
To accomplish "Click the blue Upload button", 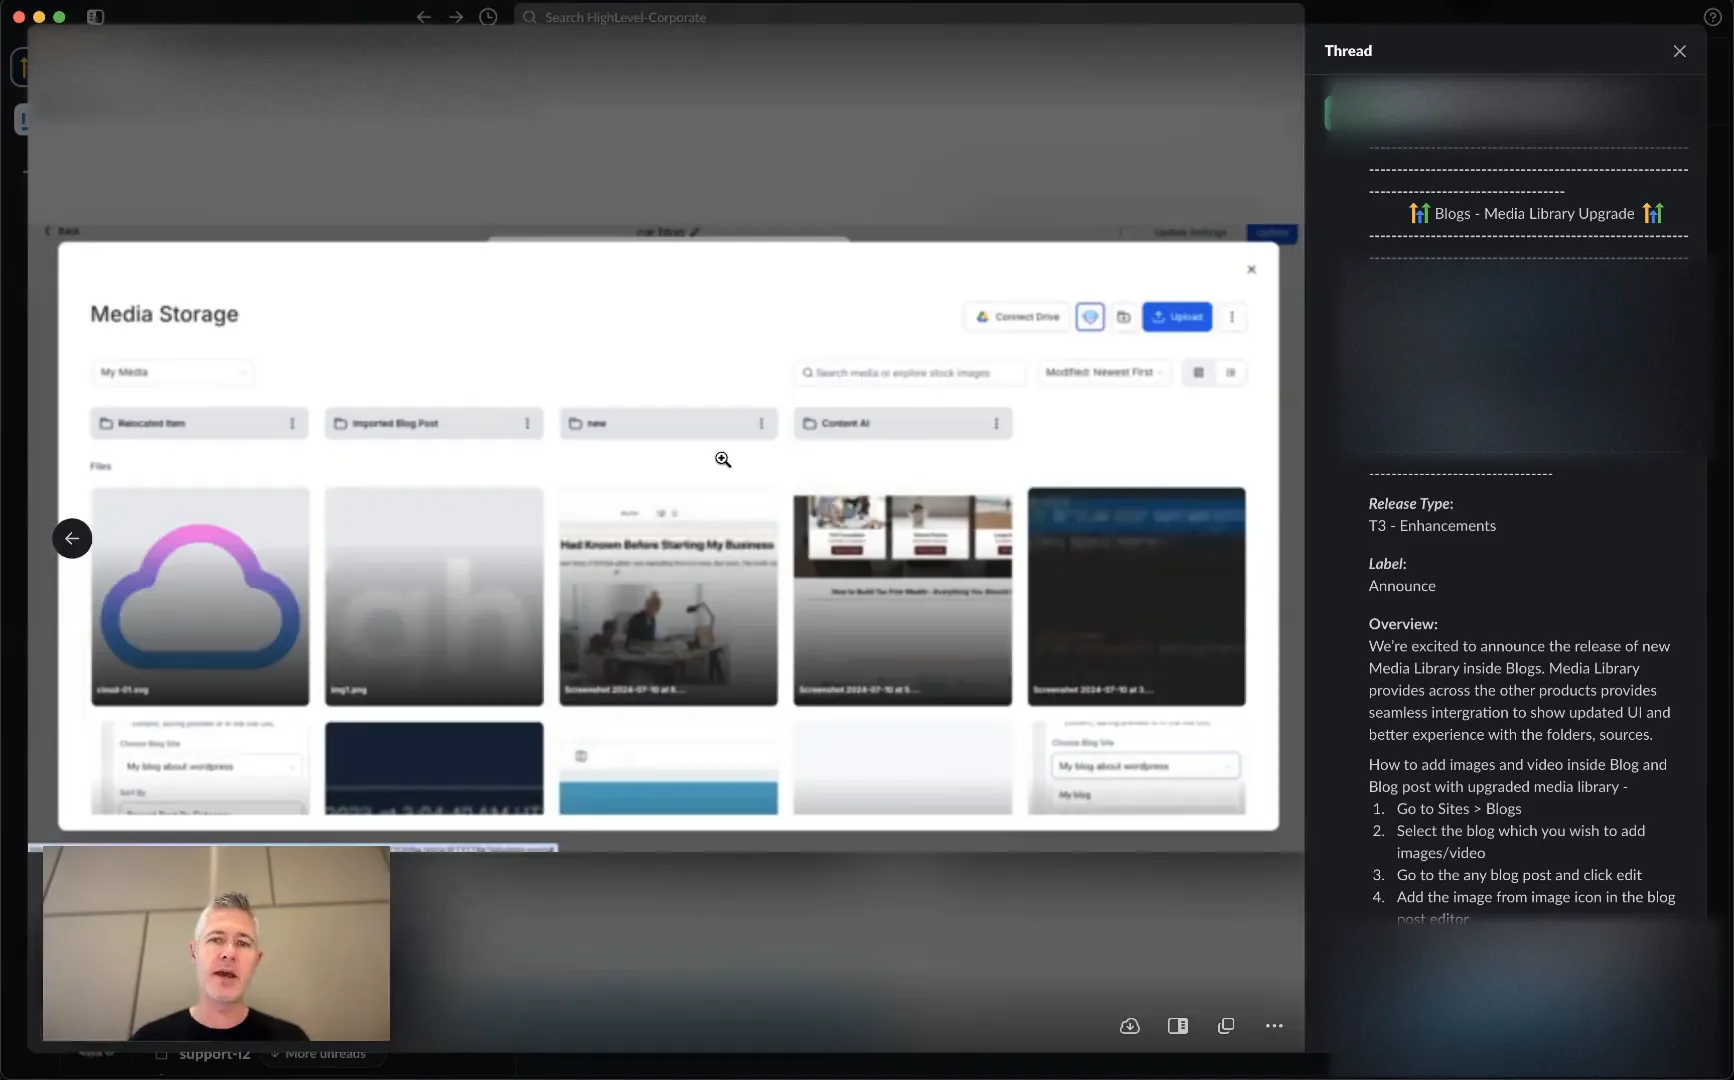I will (1177, 317).
